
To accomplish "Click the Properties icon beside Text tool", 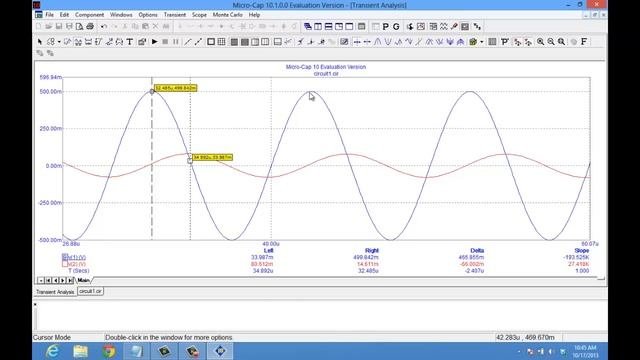I will click(x=142, y=42).
